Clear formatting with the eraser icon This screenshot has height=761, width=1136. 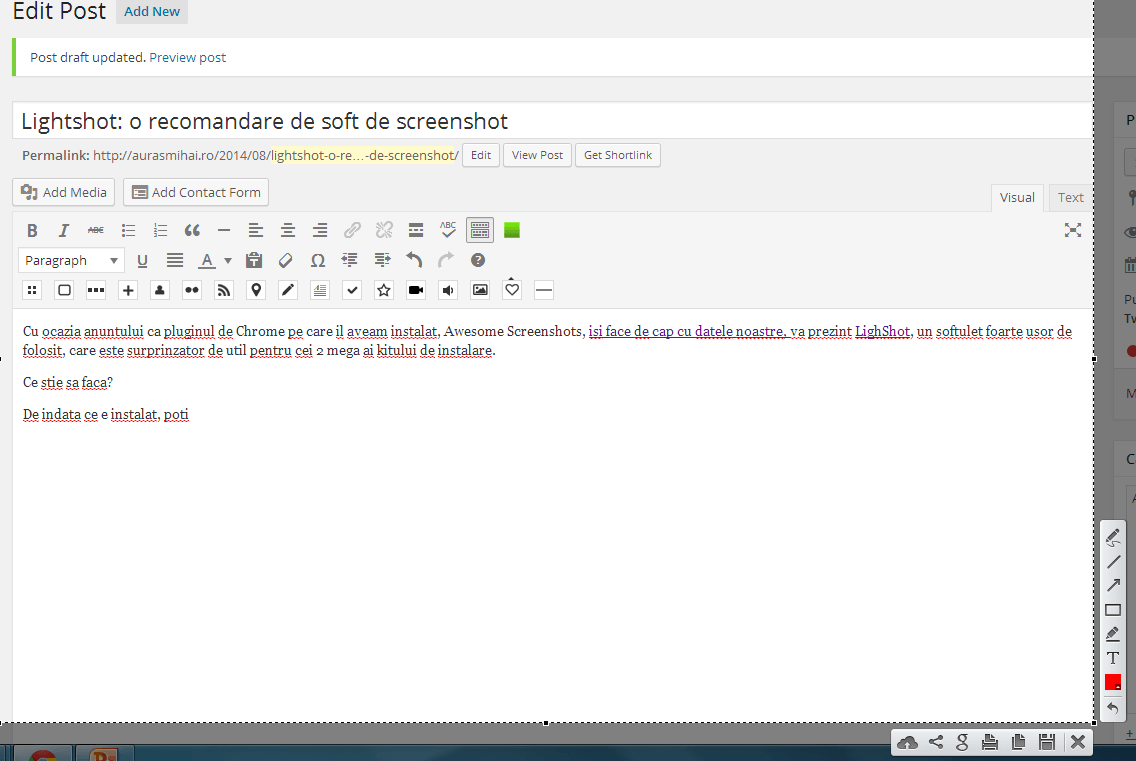pos(285,260)
